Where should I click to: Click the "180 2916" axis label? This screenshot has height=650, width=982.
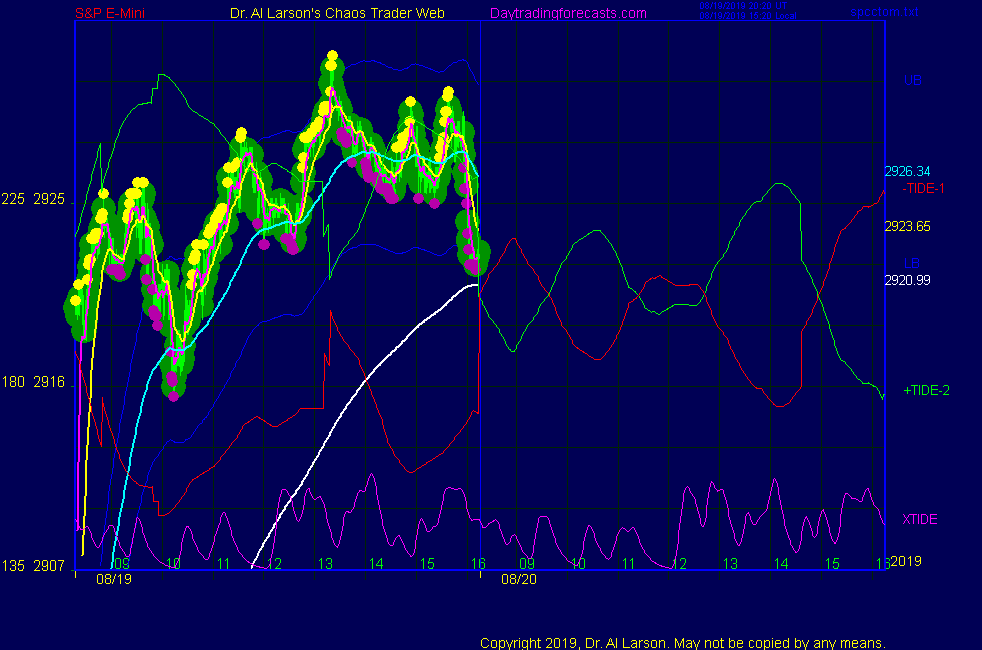33,382
